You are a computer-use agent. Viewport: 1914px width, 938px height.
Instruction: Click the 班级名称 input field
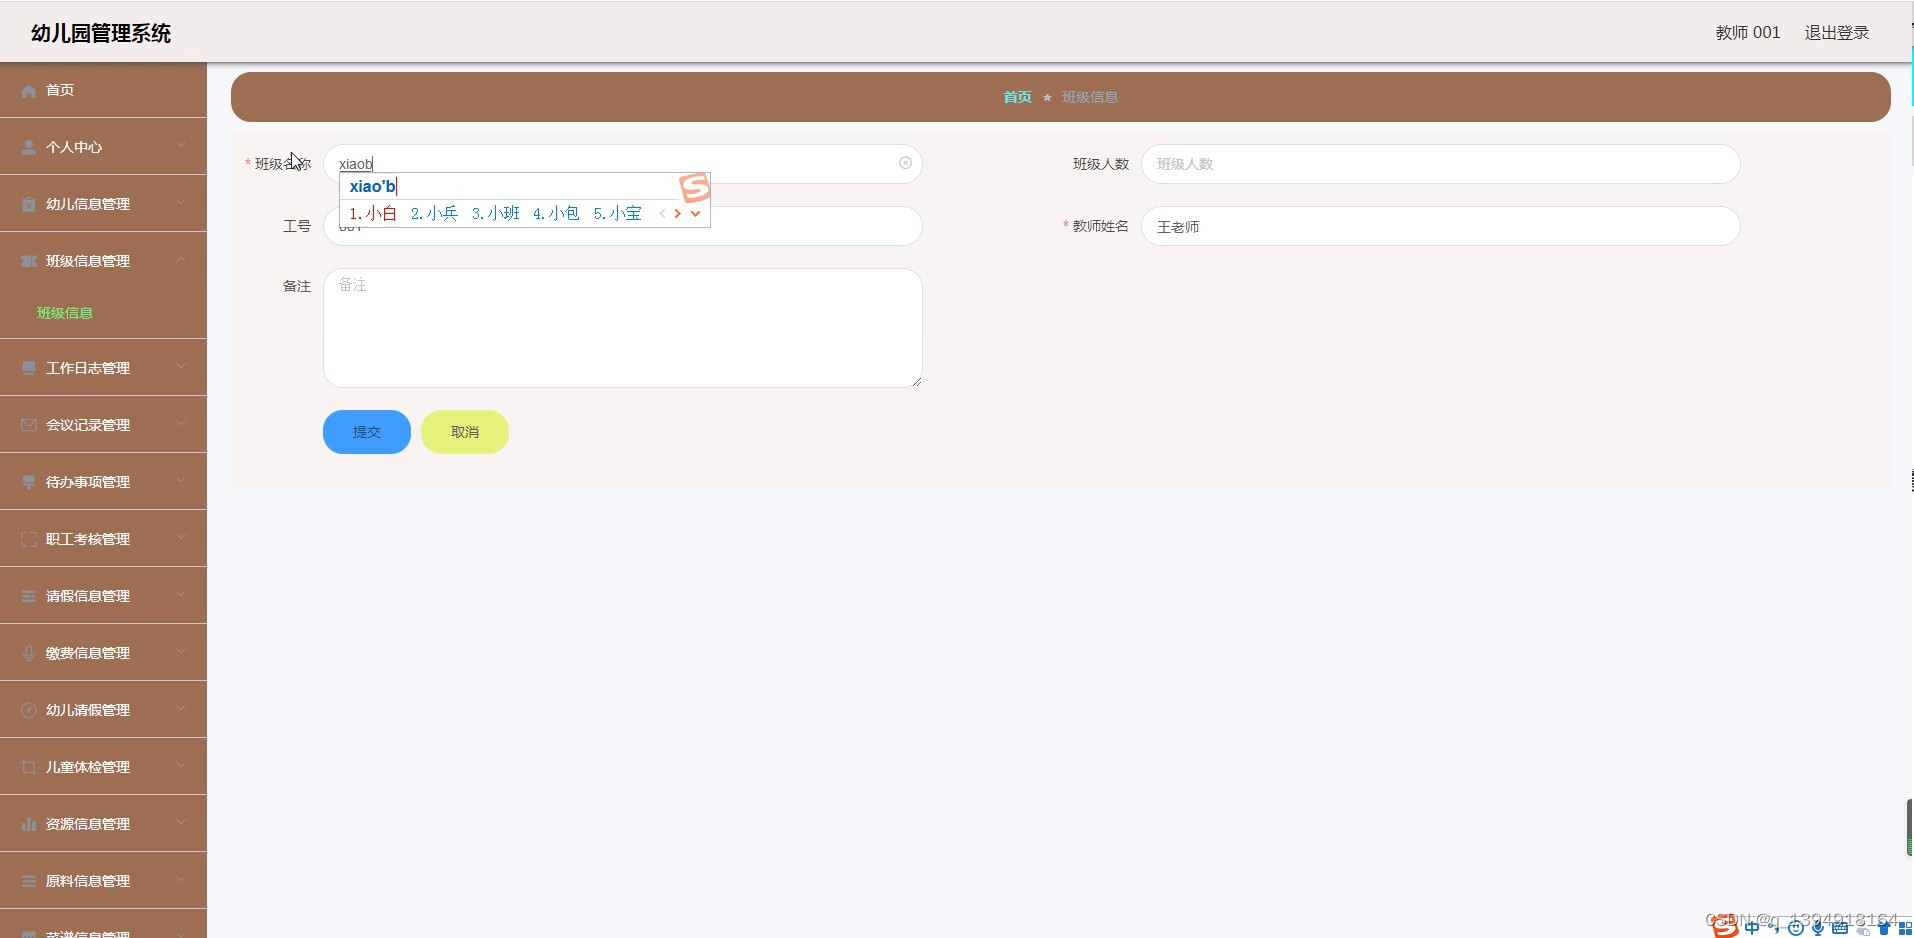622,164
